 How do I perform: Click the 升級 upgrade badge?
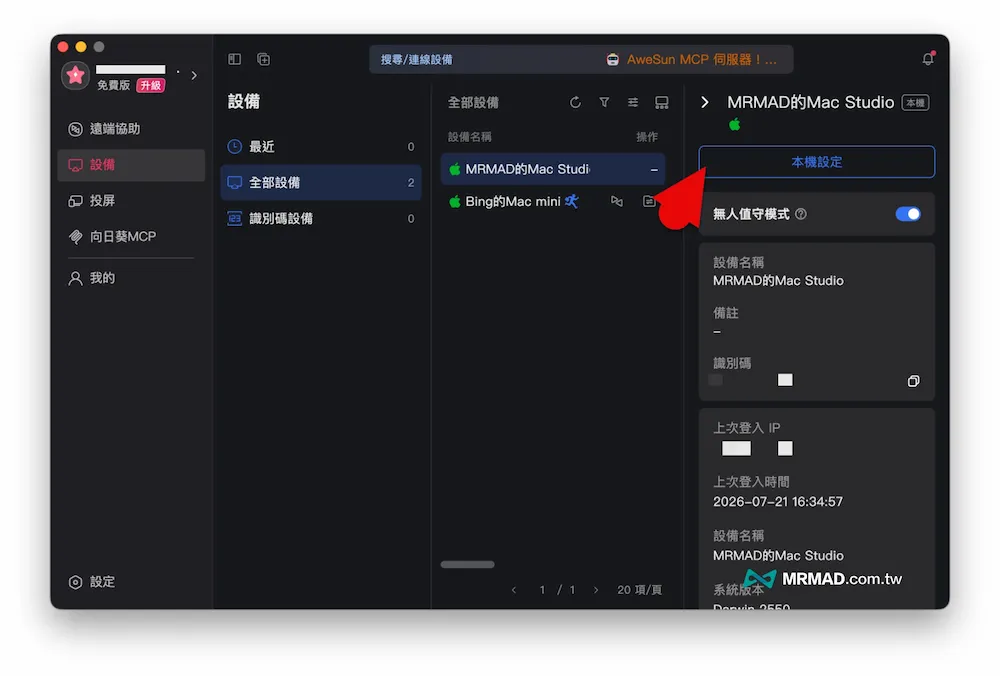click(x=151, y=85)
